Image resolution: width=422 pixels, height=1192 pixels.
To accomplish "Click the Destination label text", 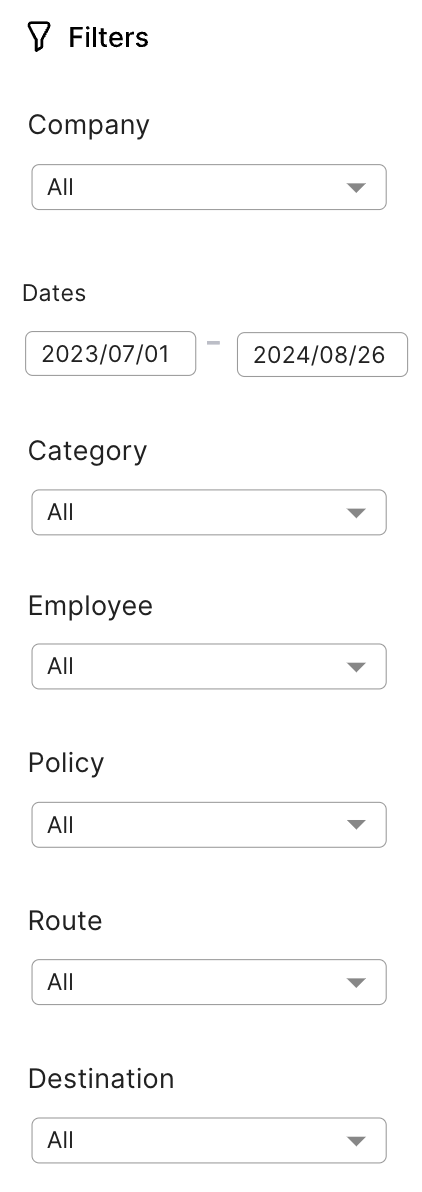I will (101, 1079).
